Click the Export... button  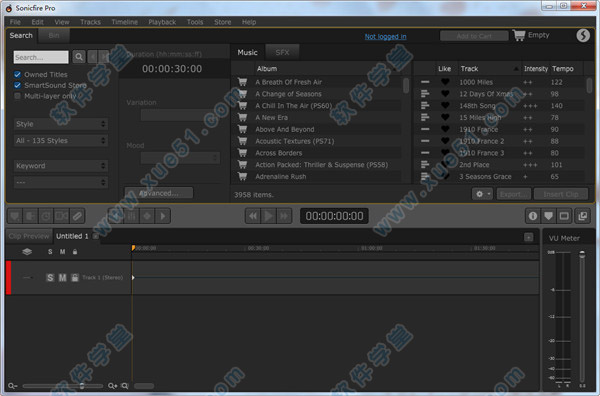[x=514, y=194]
